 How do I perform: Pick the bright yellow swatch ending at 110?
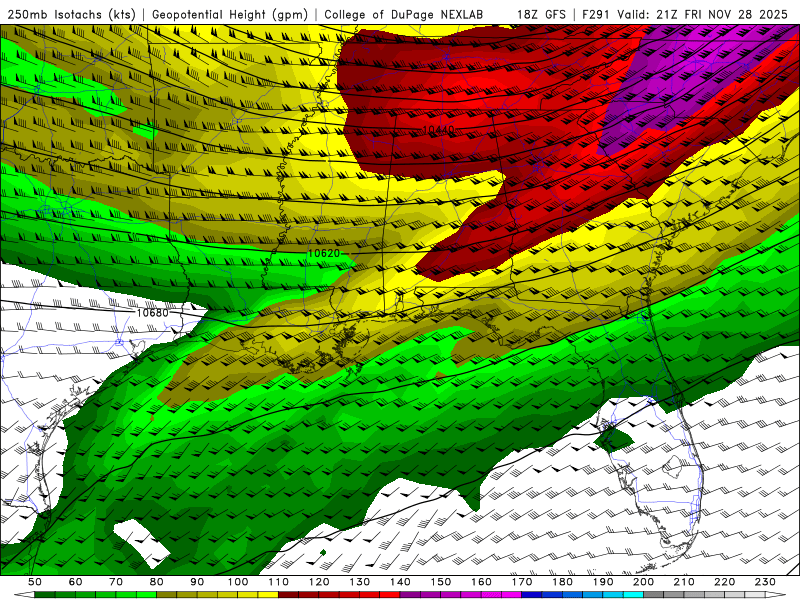268,595
